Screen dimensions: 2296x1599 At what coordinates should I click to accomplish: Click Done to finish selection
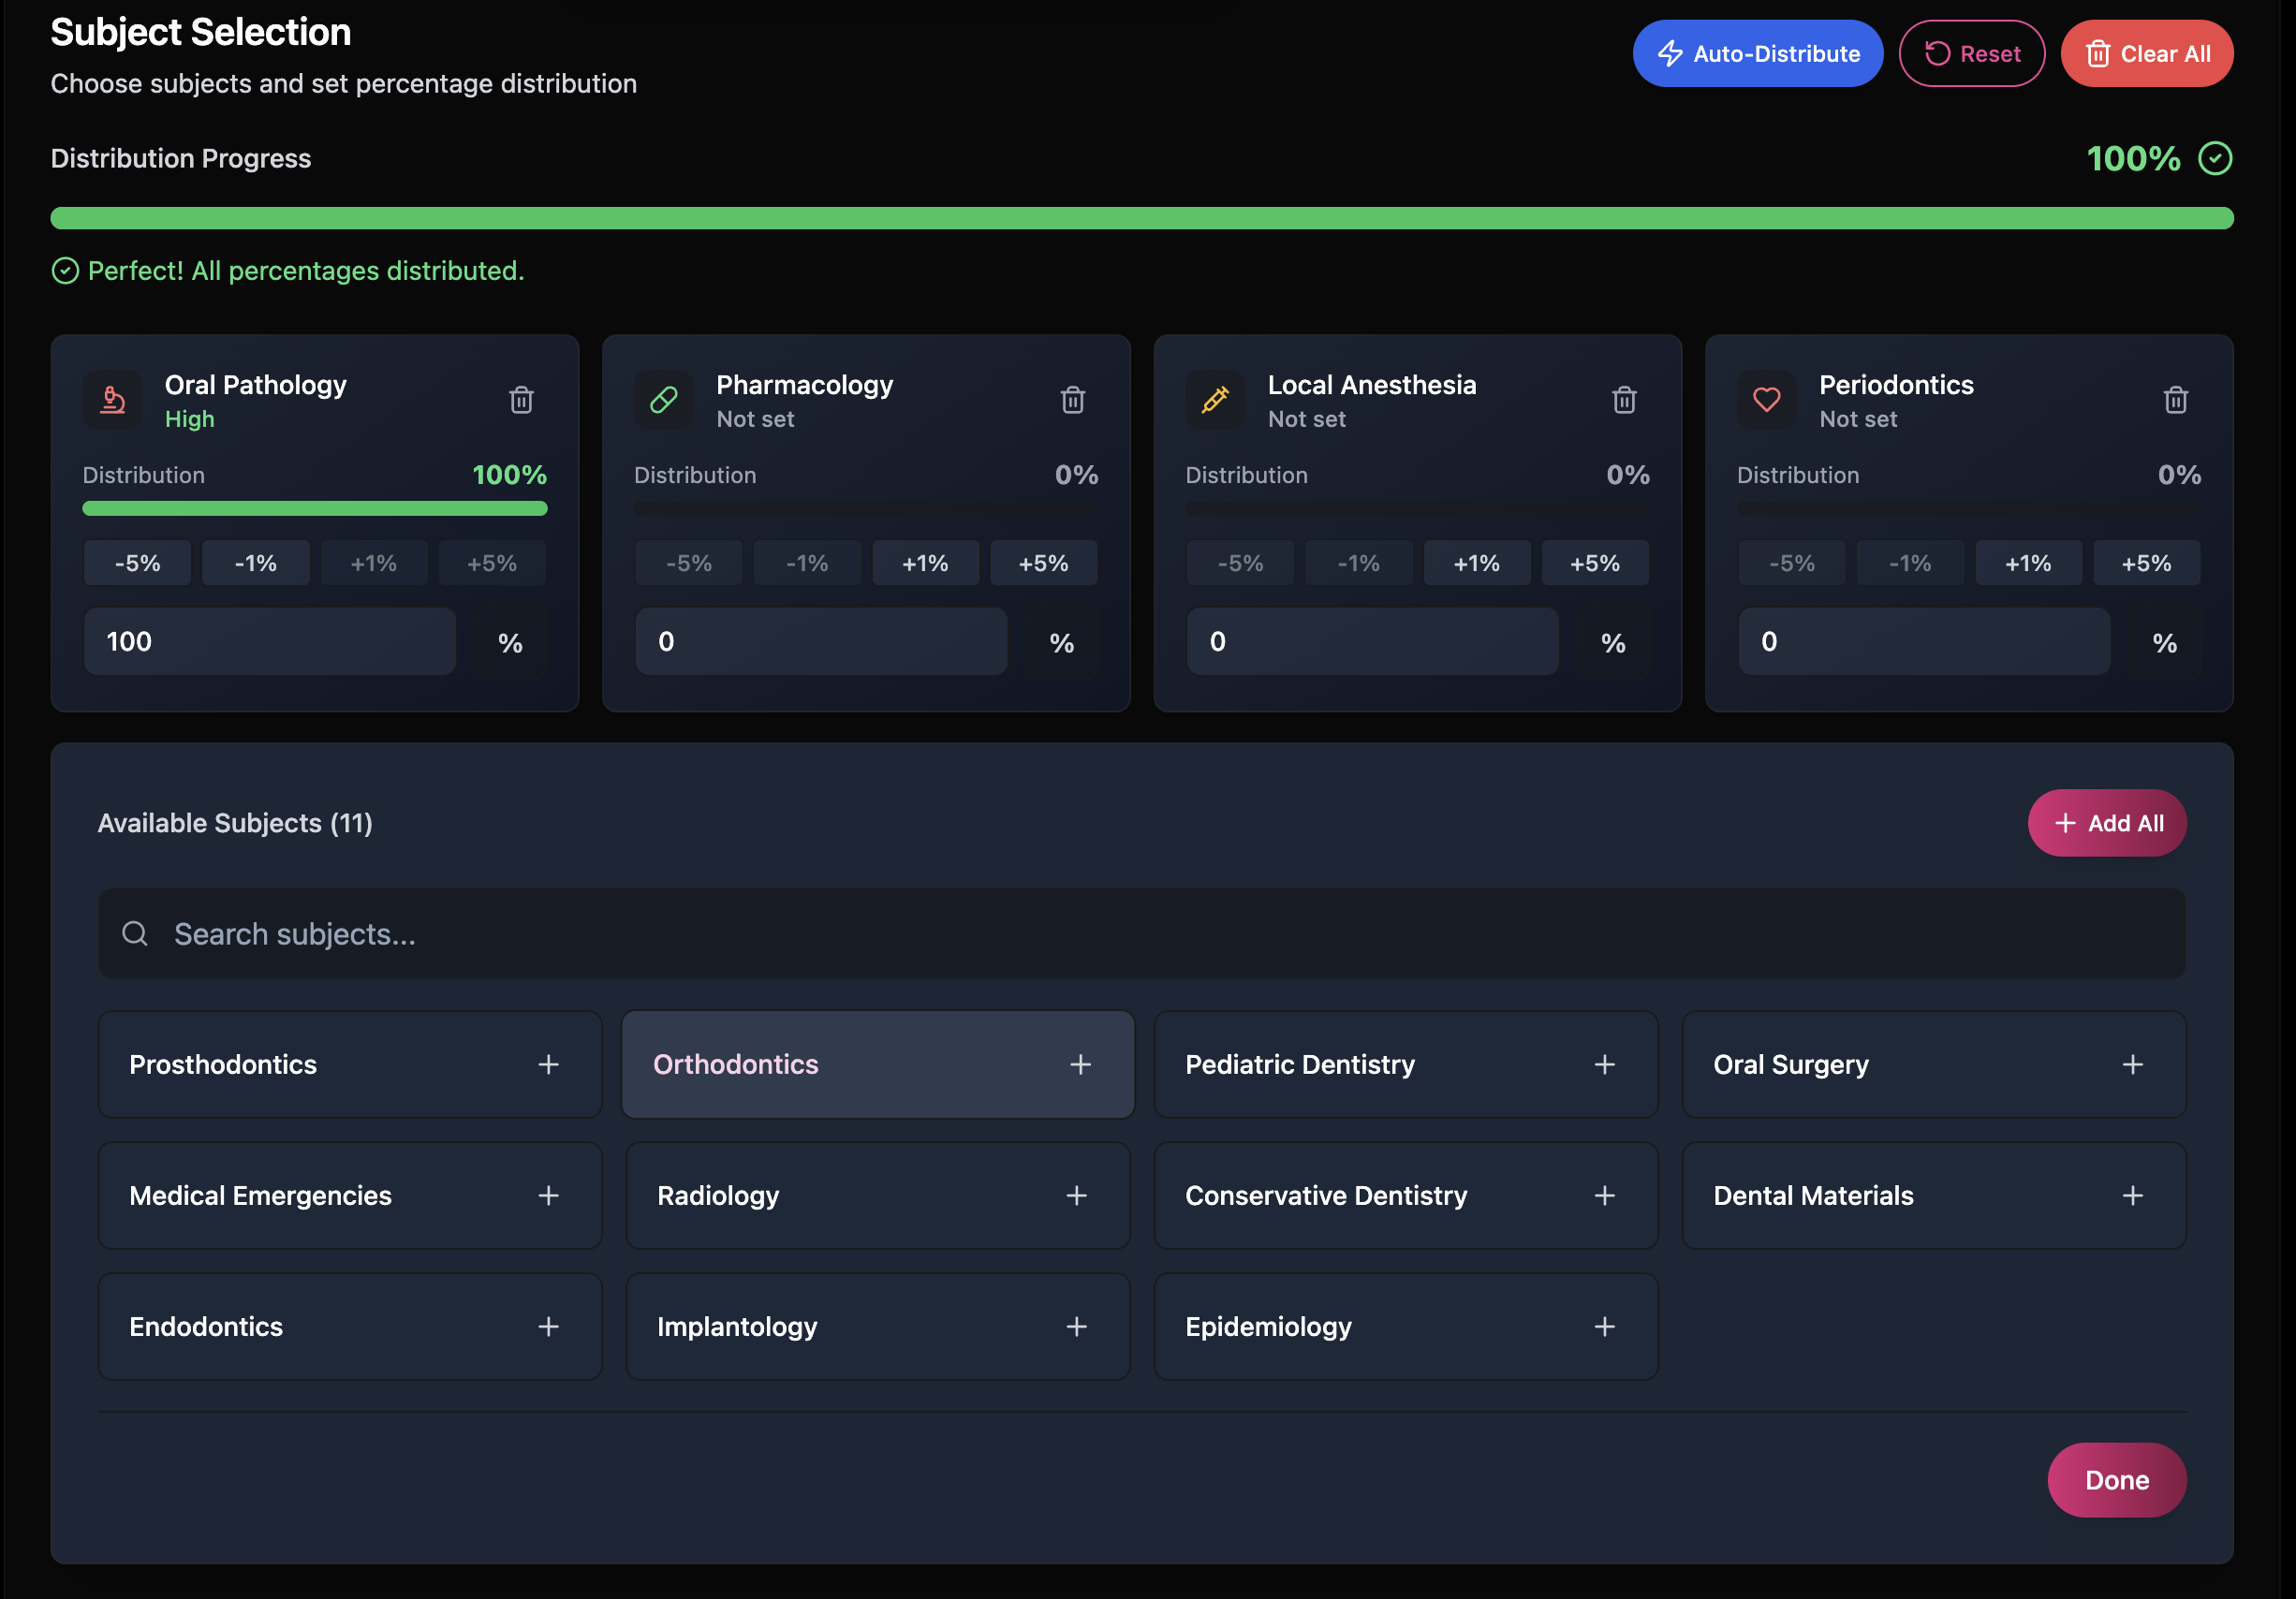pyautogui.click(x=2116, y=1480)
